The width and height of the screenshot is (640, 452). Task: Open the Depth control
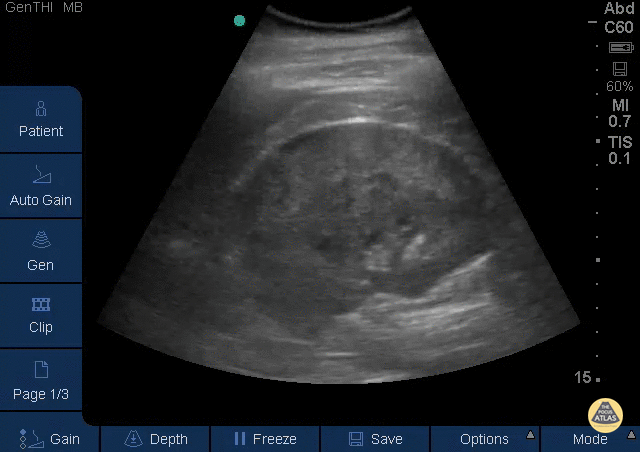coord(156,439)
